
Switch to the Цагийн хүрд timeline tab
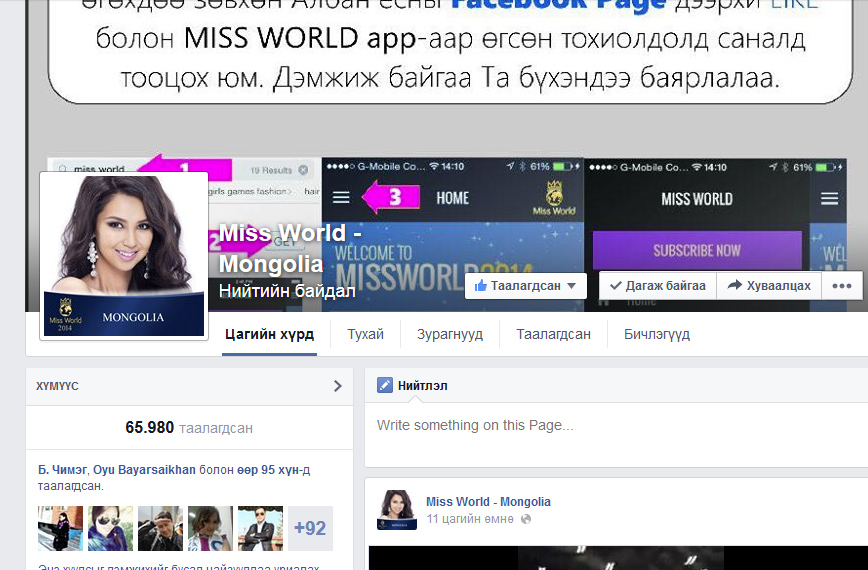269,334
